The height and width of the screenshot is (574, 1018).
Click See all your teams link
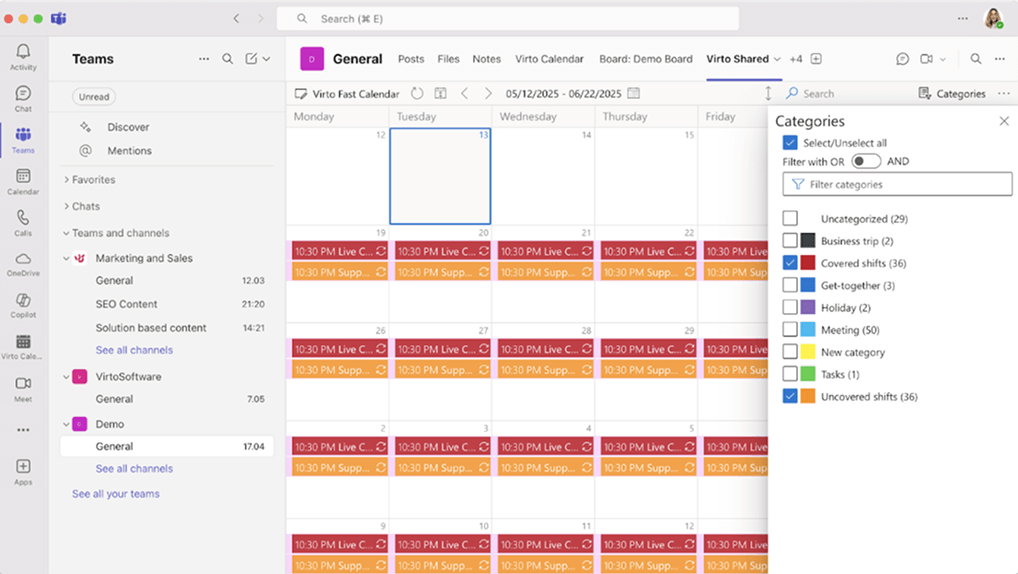click(x=116, y=494)
